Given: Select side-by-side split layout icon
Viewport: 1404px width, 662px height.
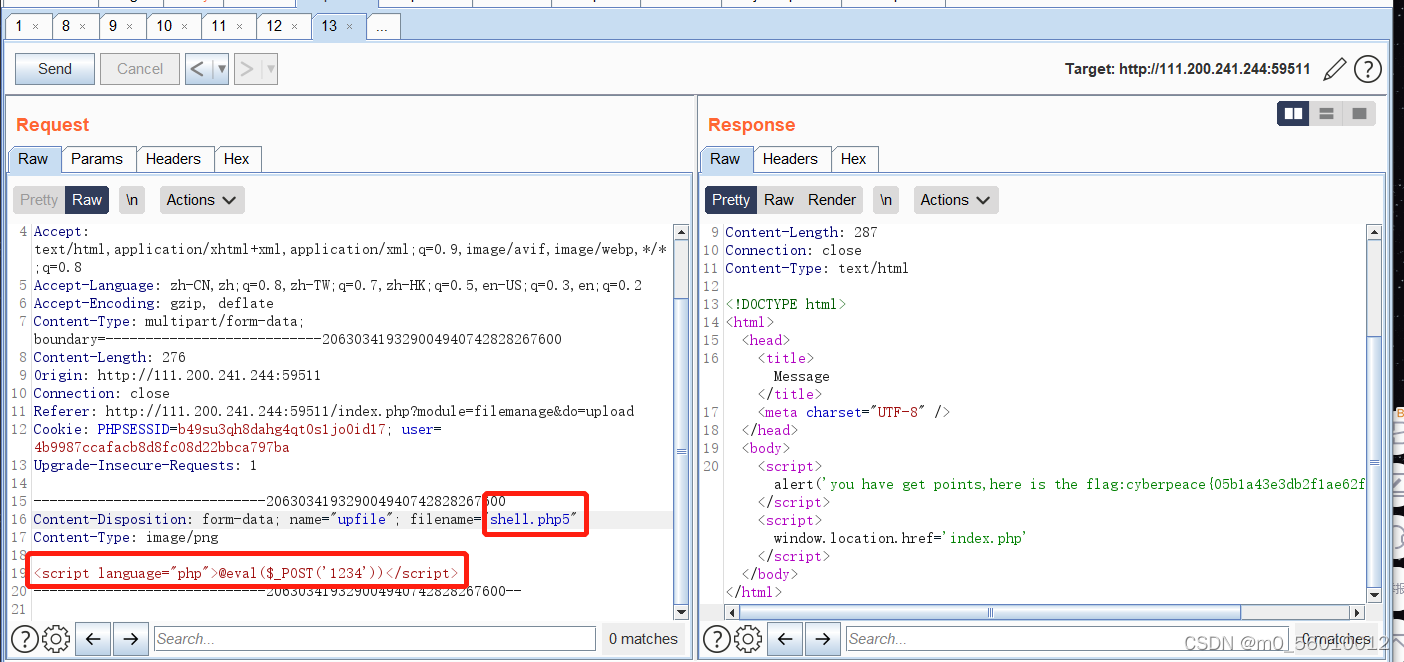Looking at the screenshot, I should tap(1294, 114).
